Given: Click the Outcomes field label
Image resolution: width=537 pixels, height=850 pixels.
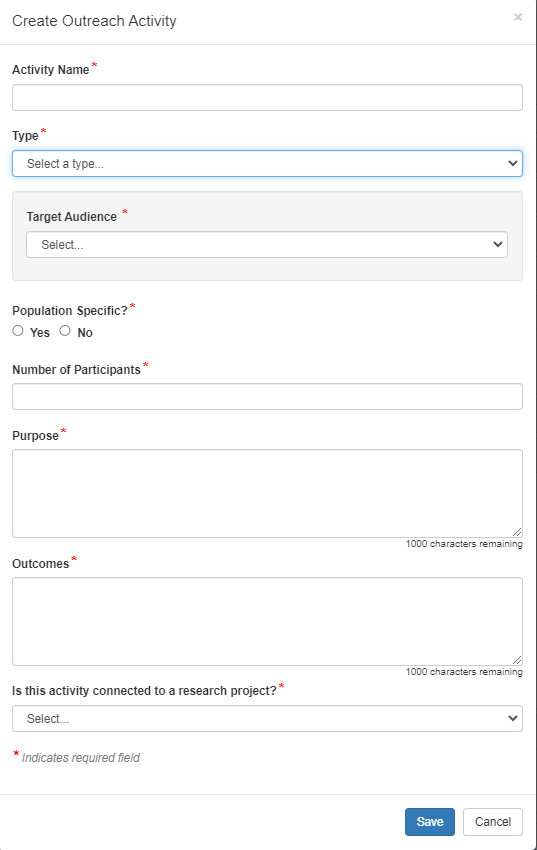Looking at the screenshot, I should (41, 564).
